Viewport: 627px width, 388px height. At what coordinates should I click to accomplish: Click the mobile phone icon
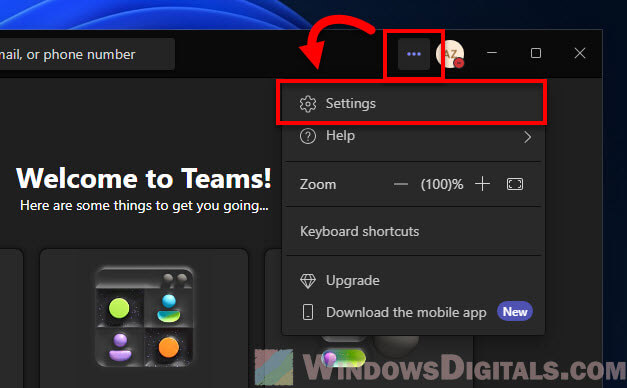(308, 312)
